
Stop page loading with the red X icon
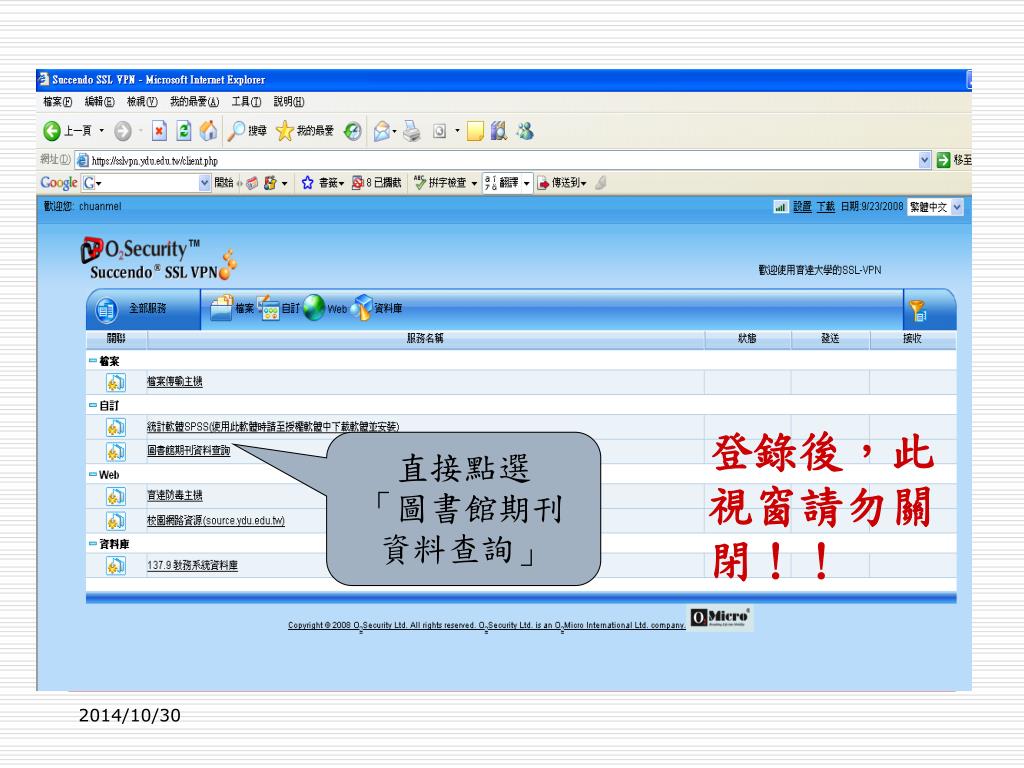(159, 131)
